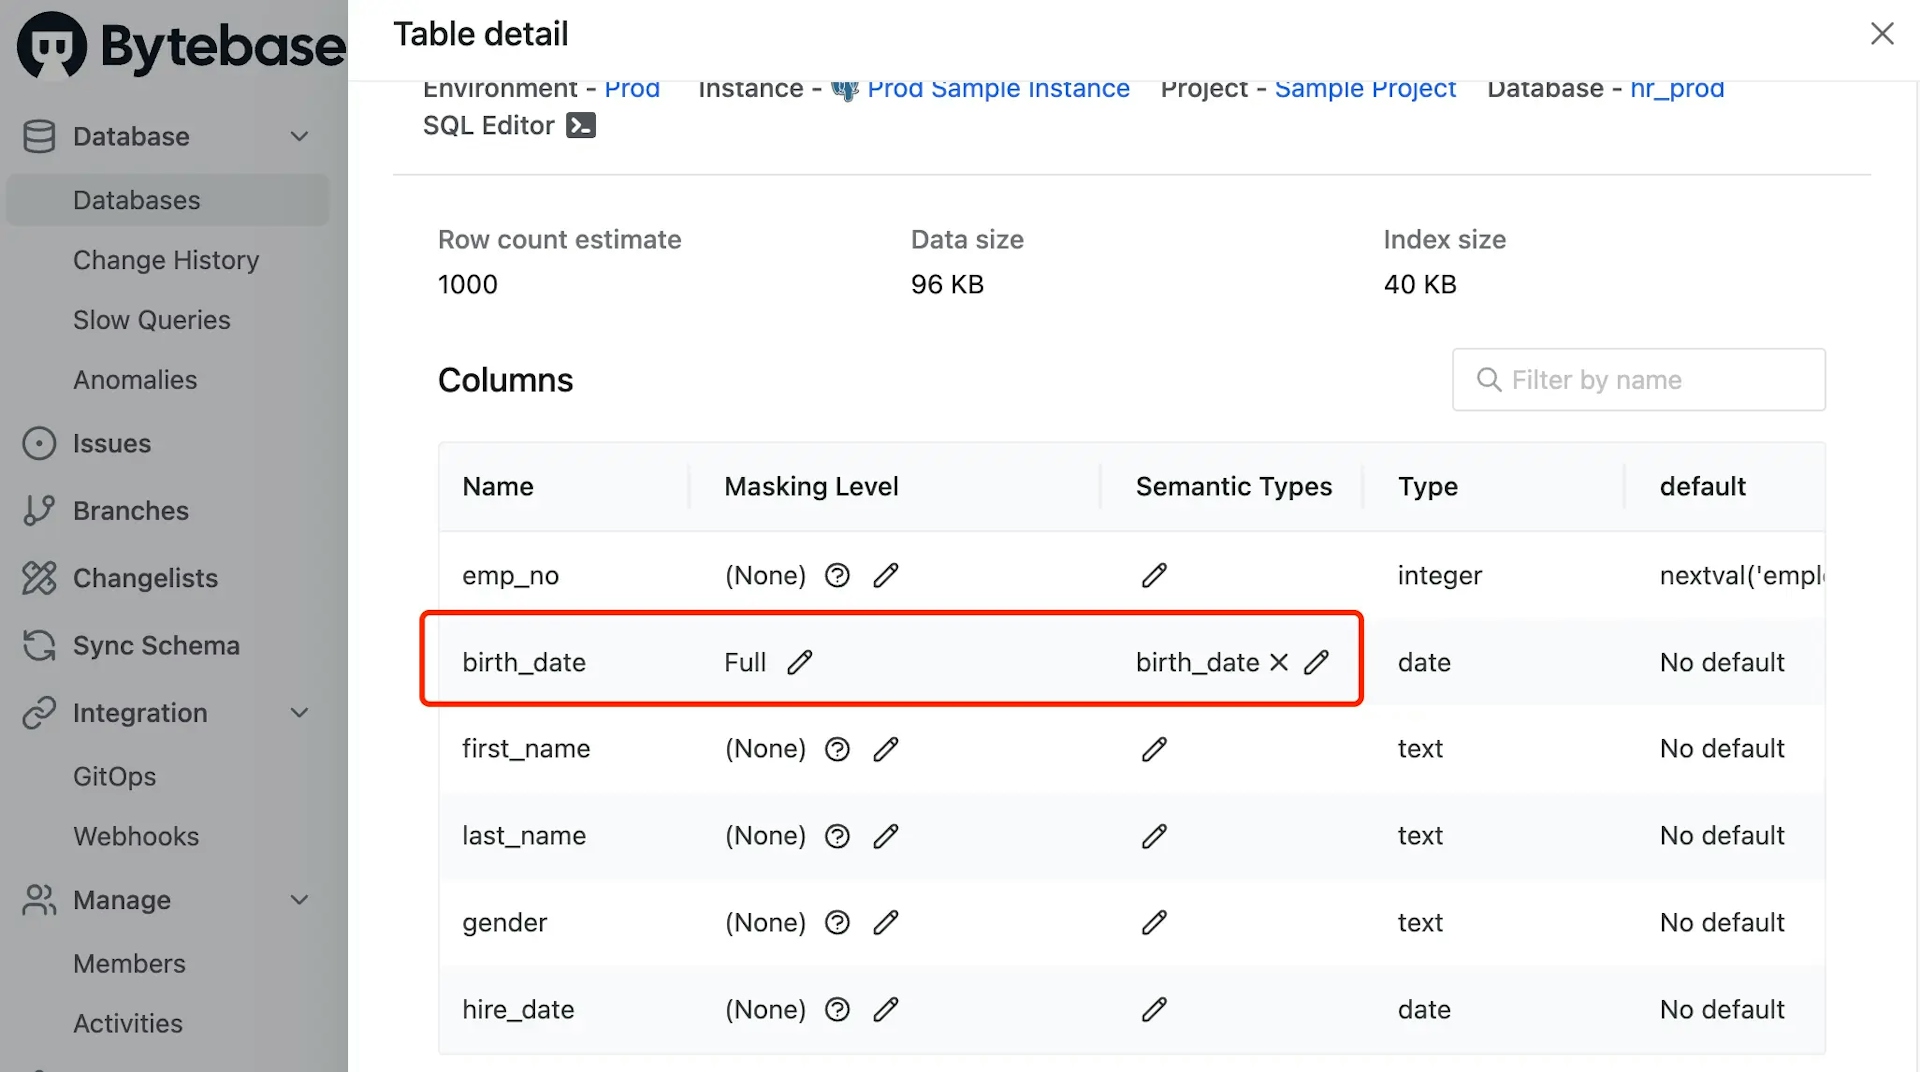The width and height of the screenshot is (1920, 1072).
Task: Click the Sync Schema icon in sidebar
Action: [x=39, y=645]
